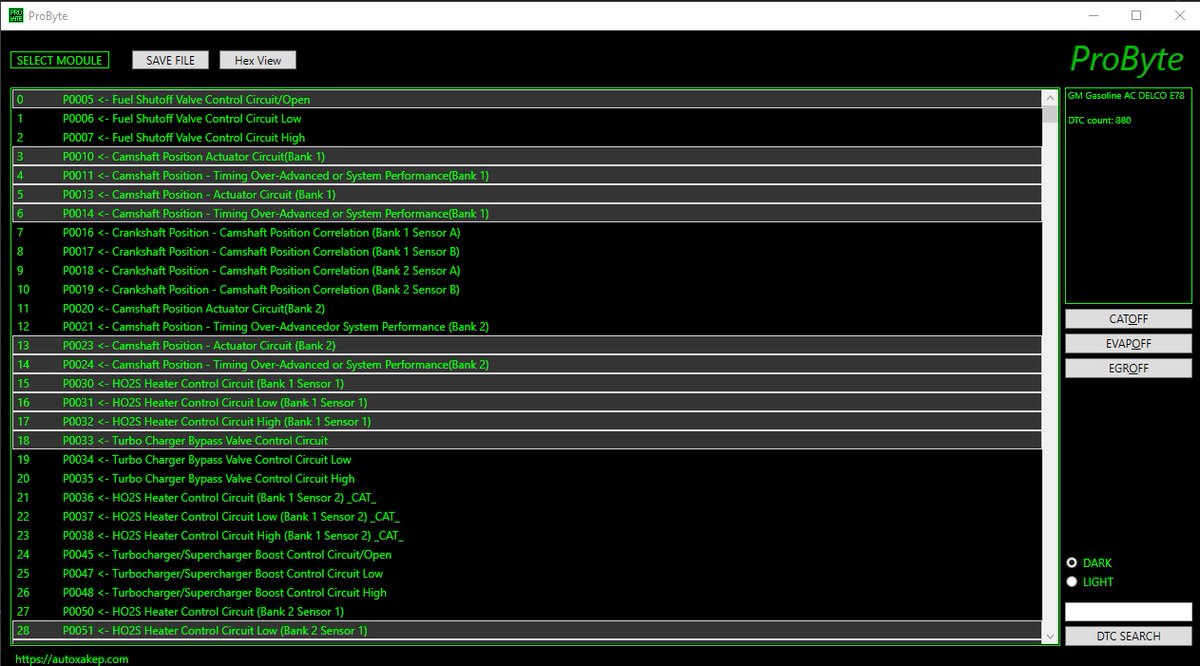Select row P0018 Crankshaft Correlation Bank 2 Sensor A
Viewport: 1200px width, 666px height.
tap(527, 271)
